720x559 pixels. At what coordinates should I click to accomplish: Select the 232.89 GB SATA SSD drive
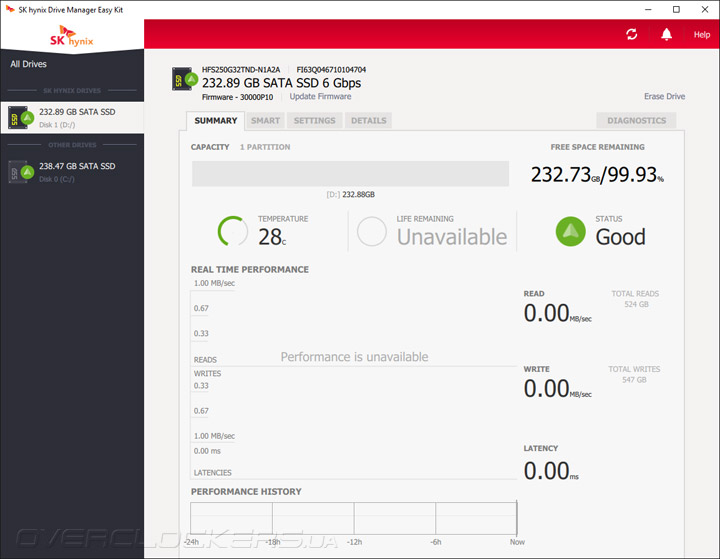click(72, 118)
